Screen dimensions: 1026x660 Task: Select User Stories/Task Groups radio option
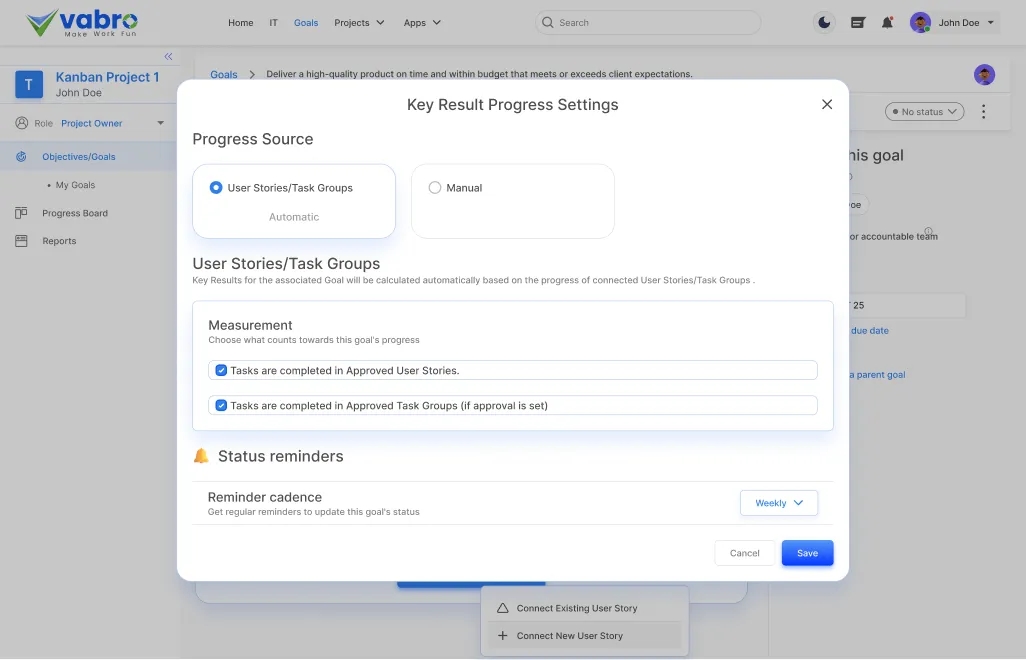216,188
